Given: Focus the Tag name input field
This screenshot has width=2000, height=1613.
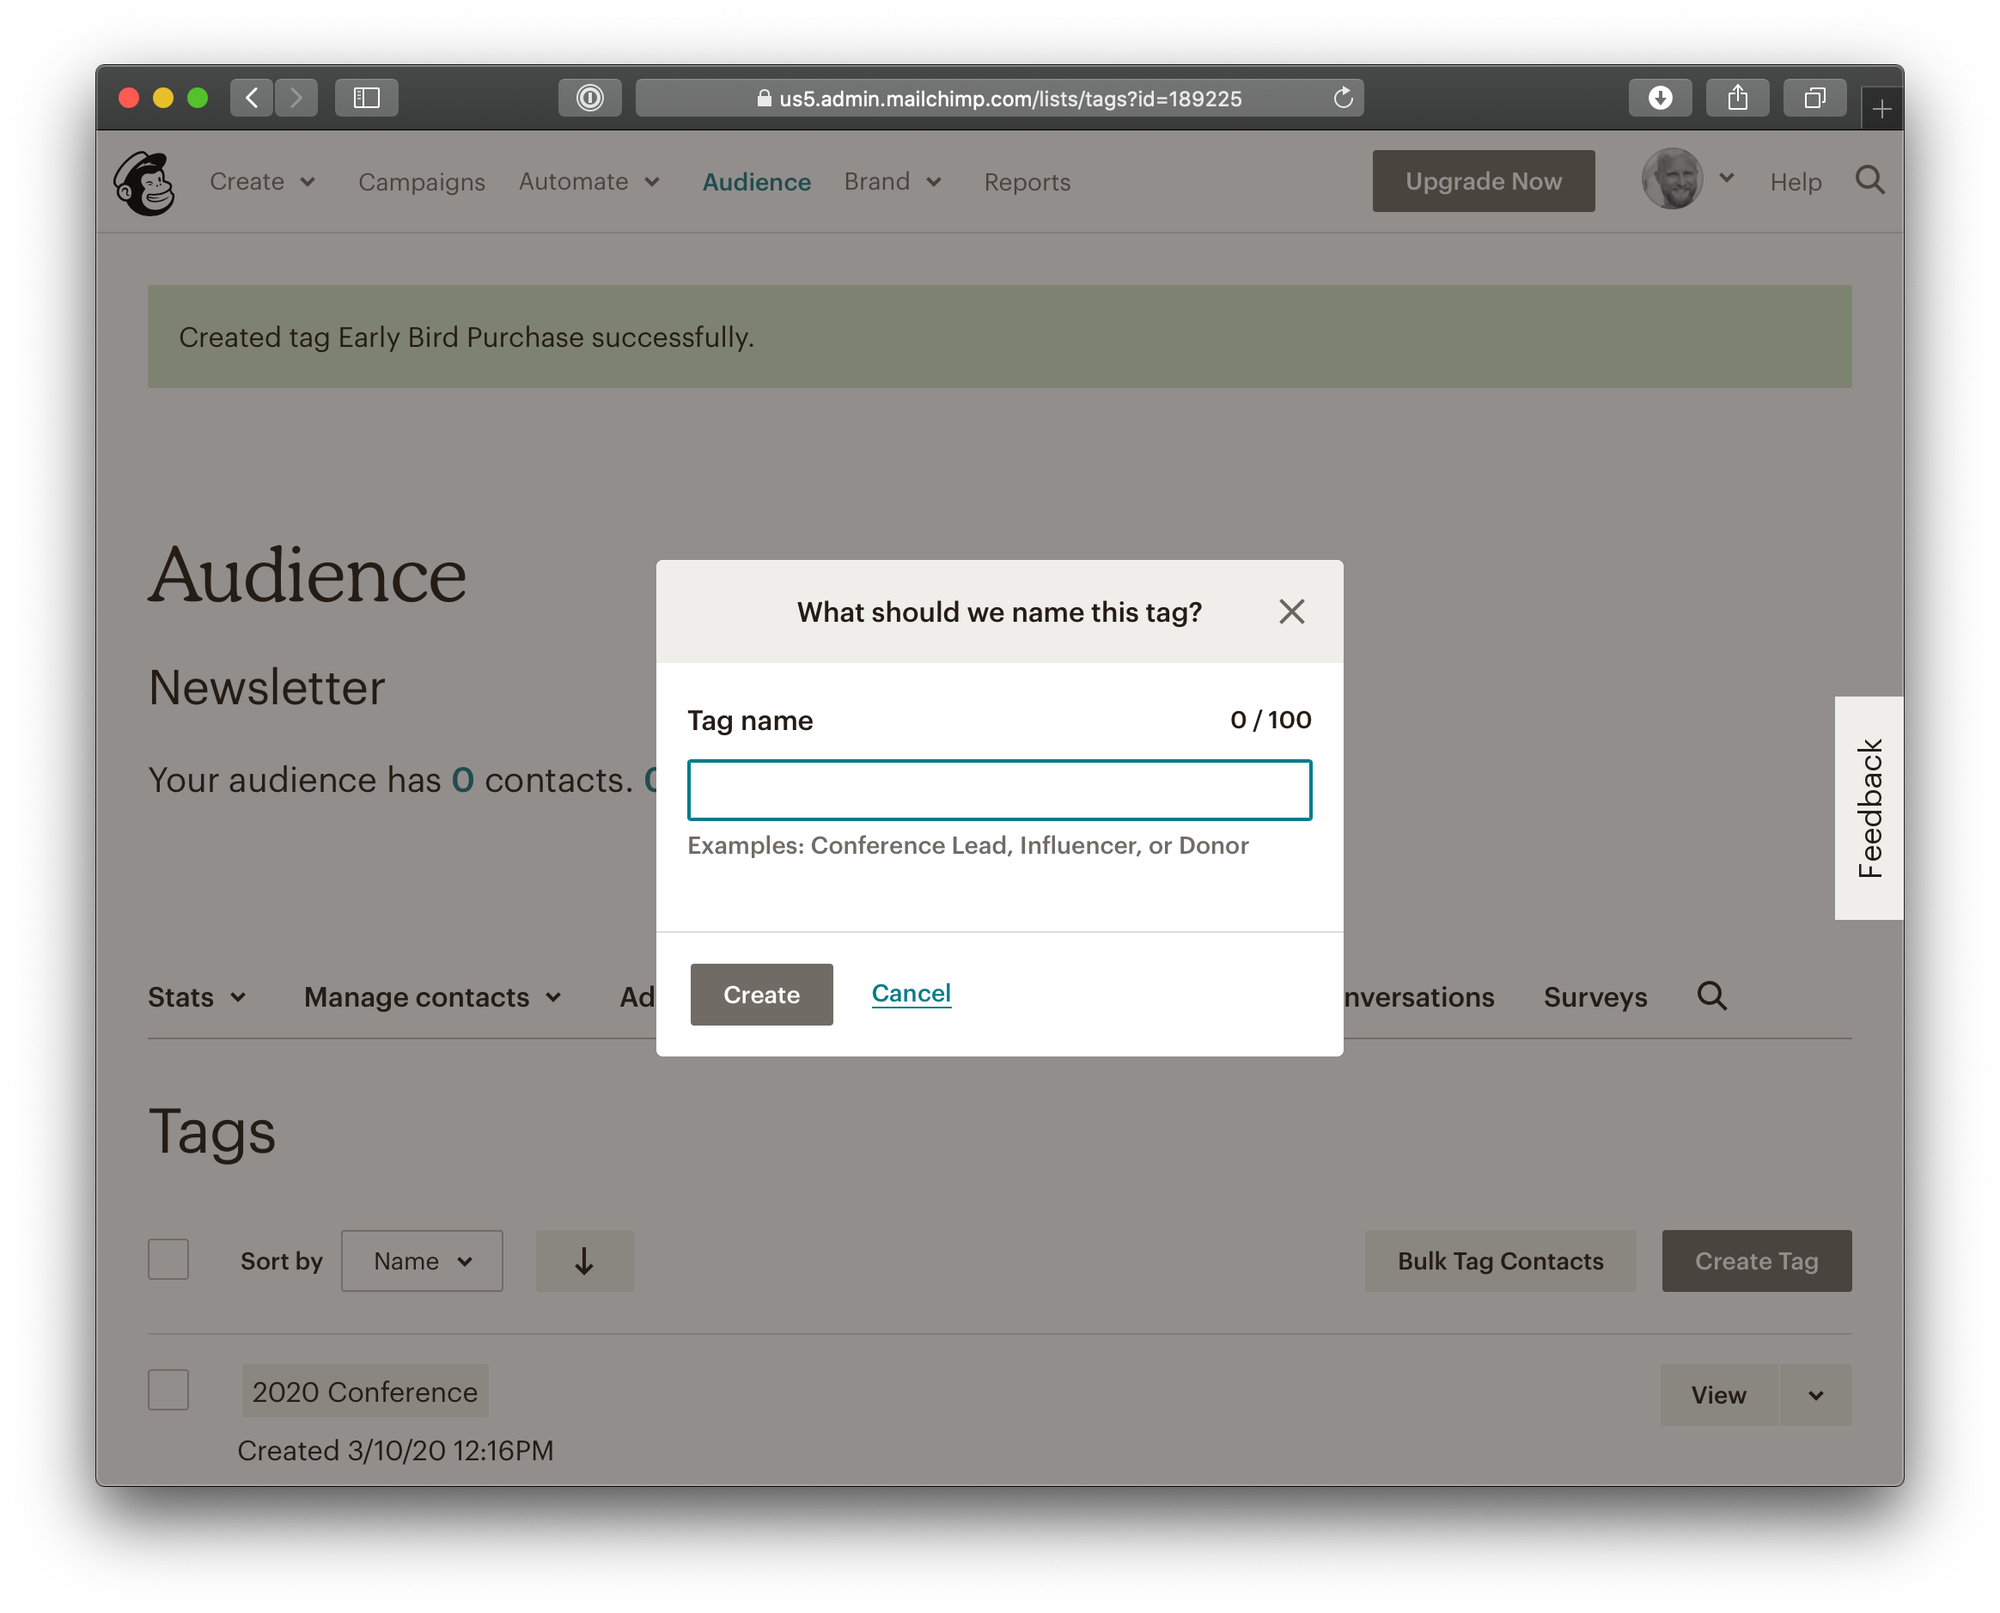Looking at the screenshot, I should tap(999, 790).
